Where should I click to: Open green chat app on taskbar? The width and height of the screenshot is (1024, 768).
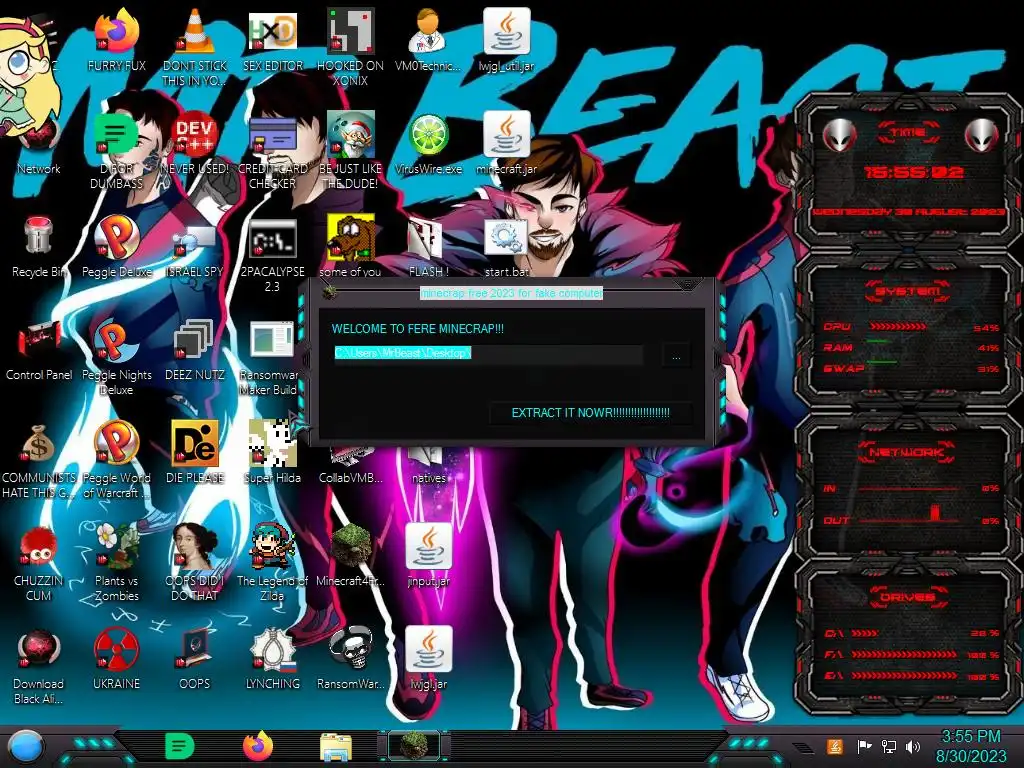point(180,746)
